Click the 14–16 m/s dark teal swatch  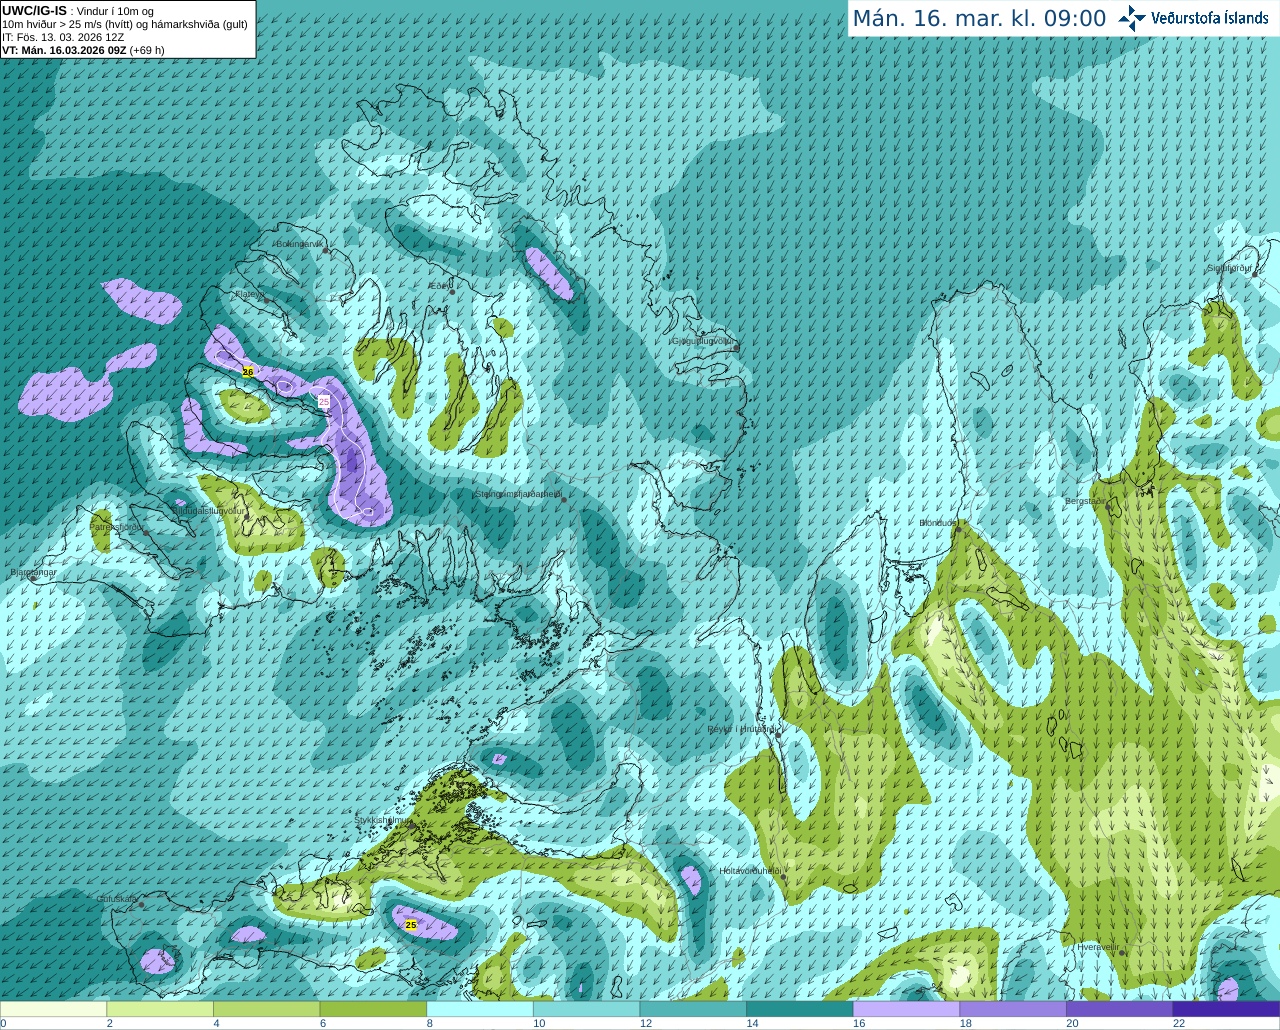click(800, 1009)
